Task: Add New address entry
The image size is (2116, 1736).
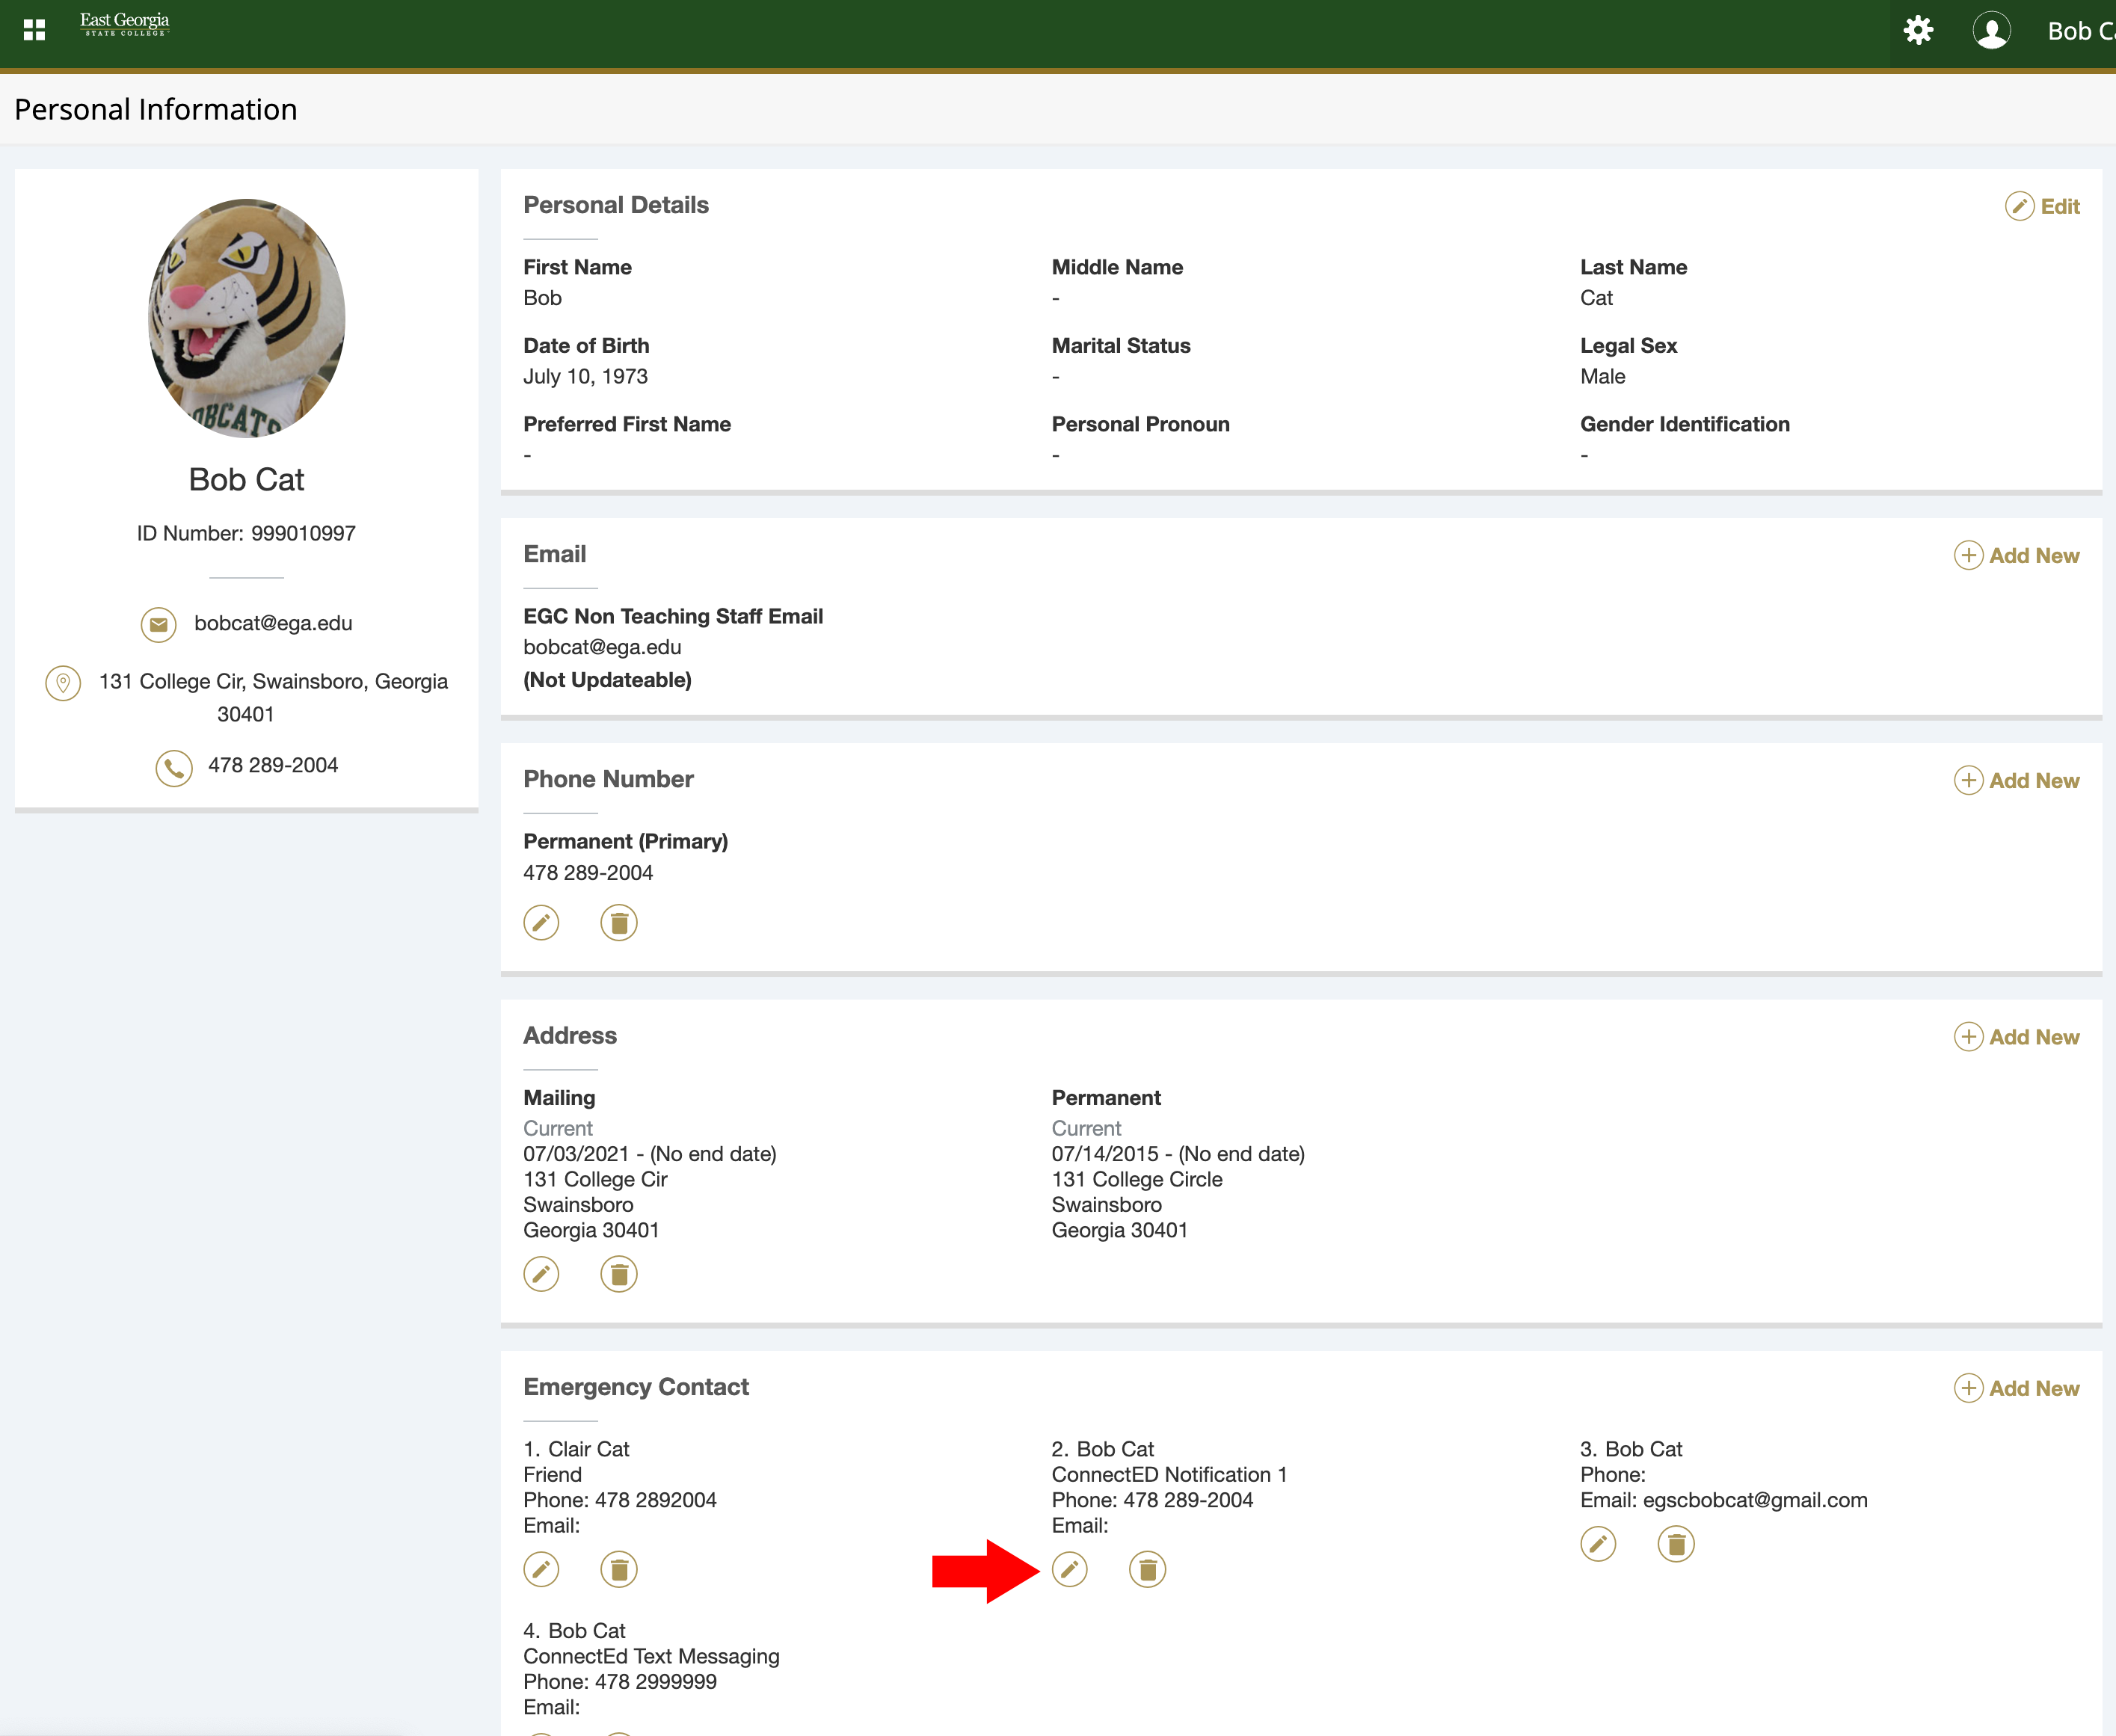Action: pyautogui.click(x=2016, y=1036)
